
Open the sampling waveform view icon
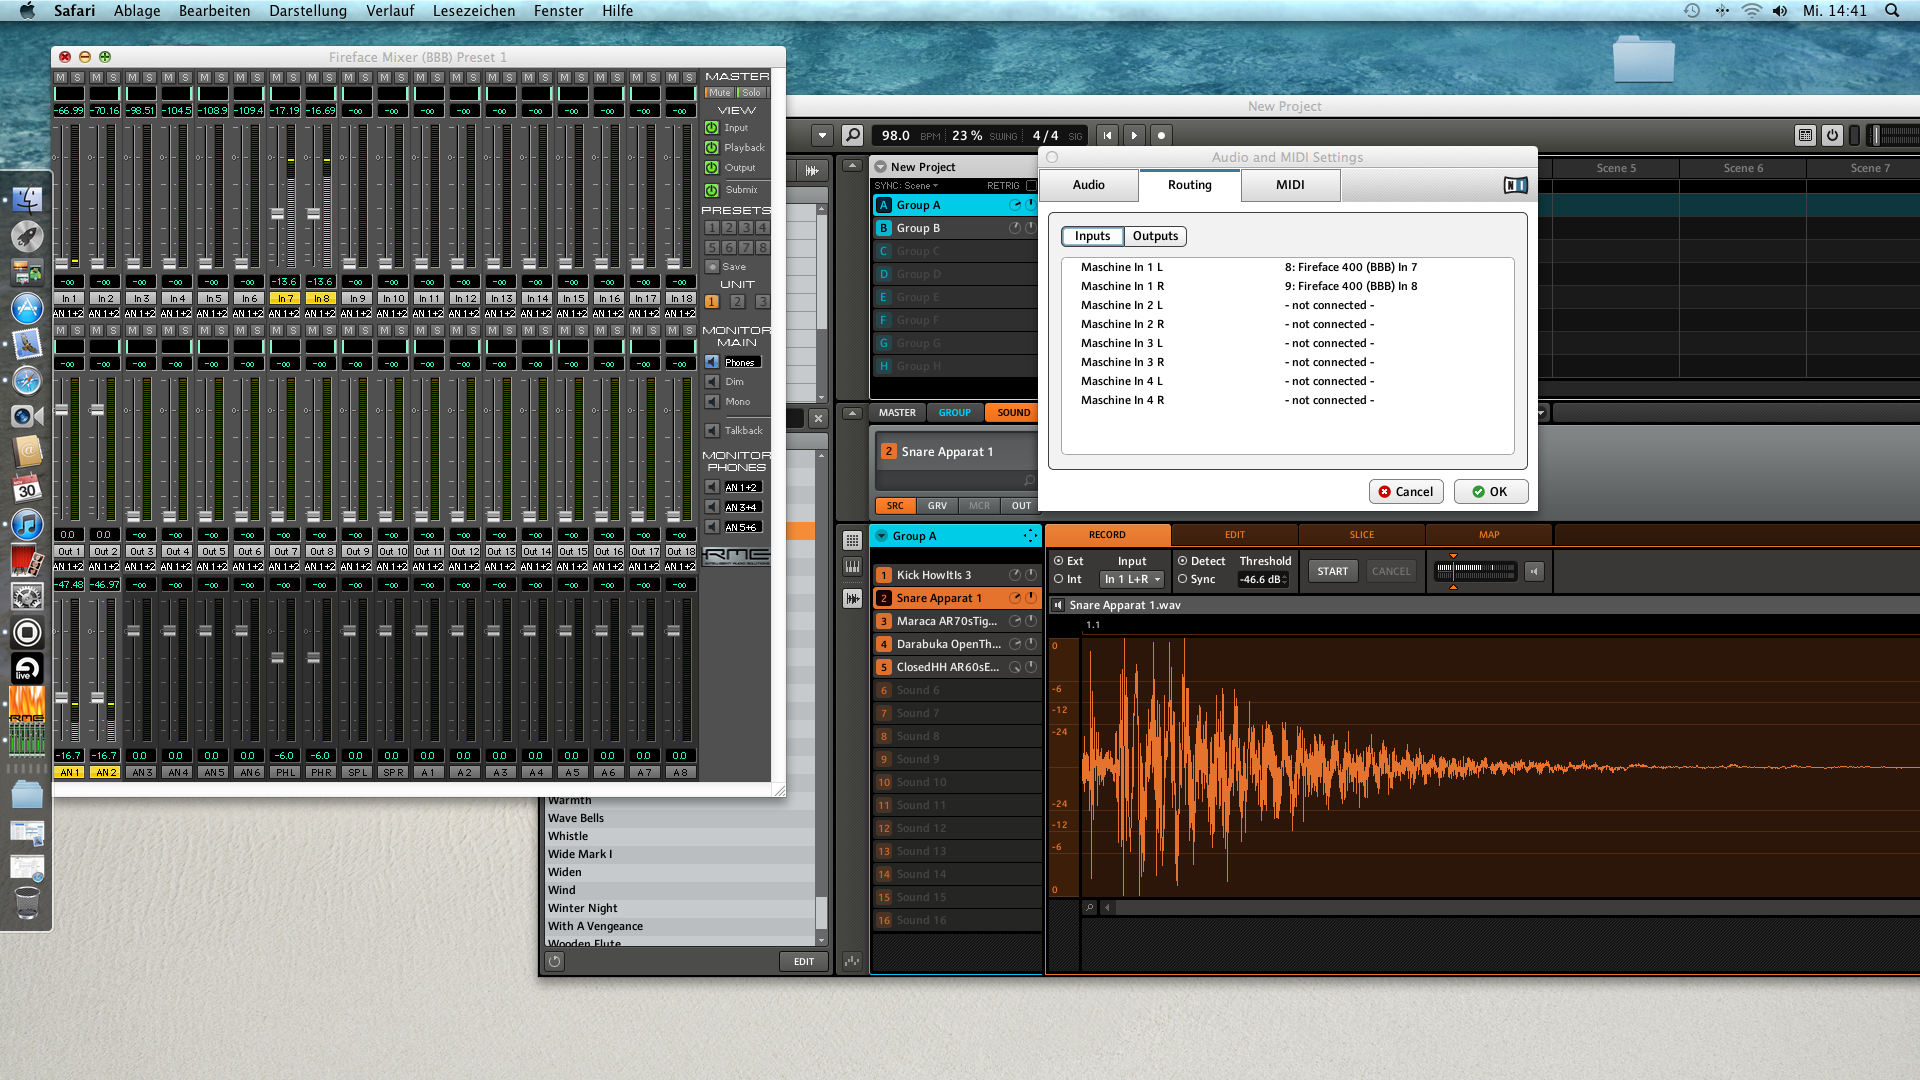click(x=852, y=598)
